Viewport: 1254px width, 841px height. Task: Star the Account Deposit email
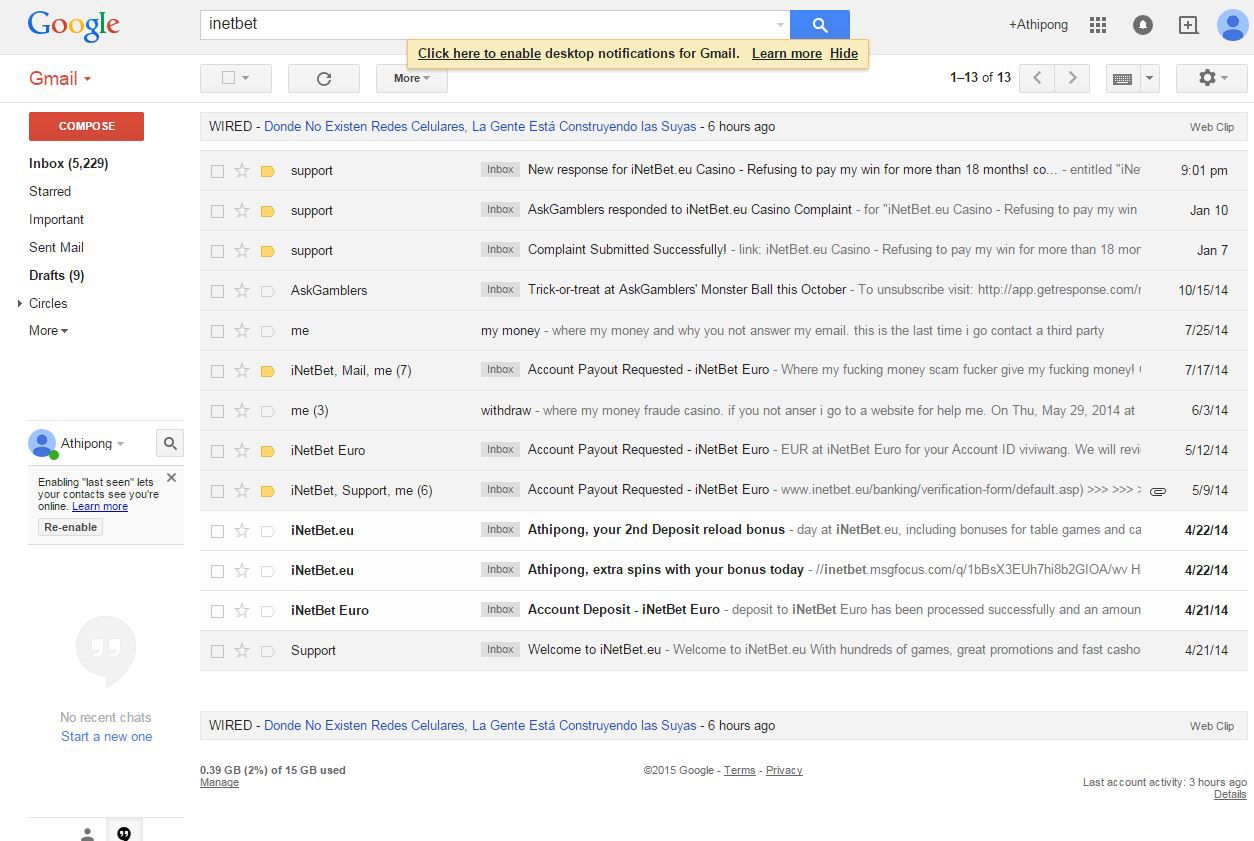point(242,610)
